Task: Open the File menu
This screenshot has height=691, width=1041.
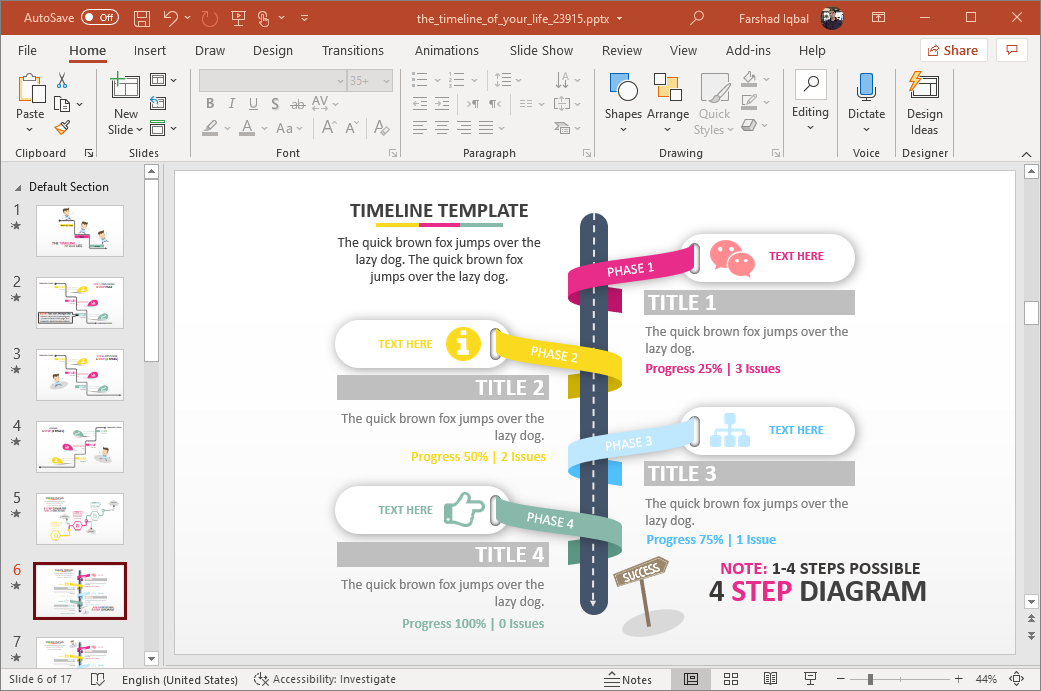Action: pyautogui.click(x=27, y=50)
